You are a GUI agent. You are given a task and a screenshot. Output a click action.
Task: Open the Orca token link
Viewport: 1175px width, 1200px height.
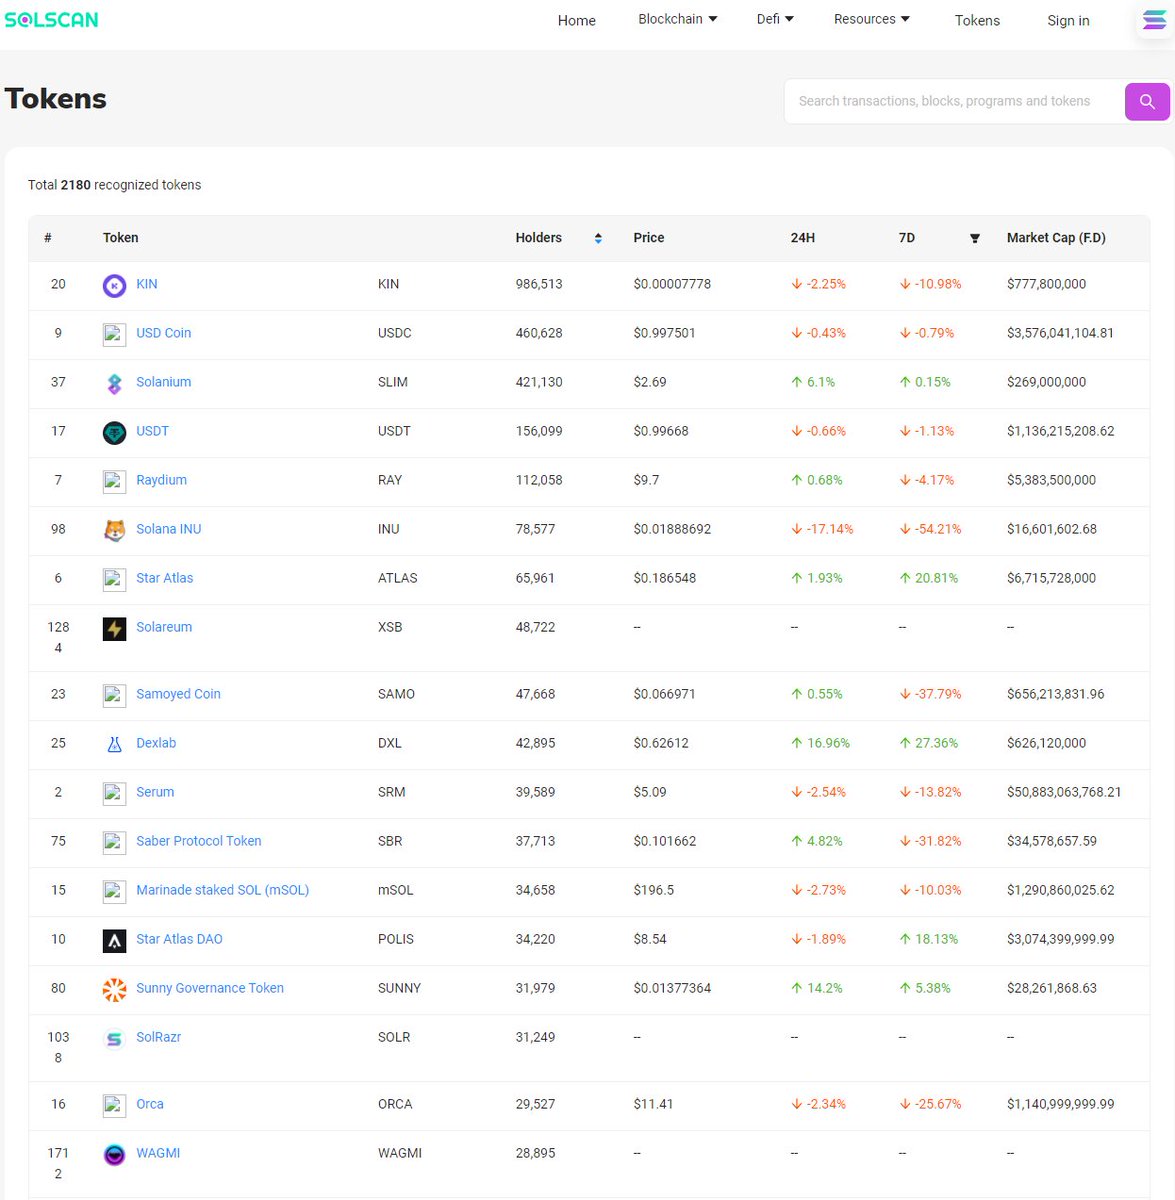(x=150, y=1104)
